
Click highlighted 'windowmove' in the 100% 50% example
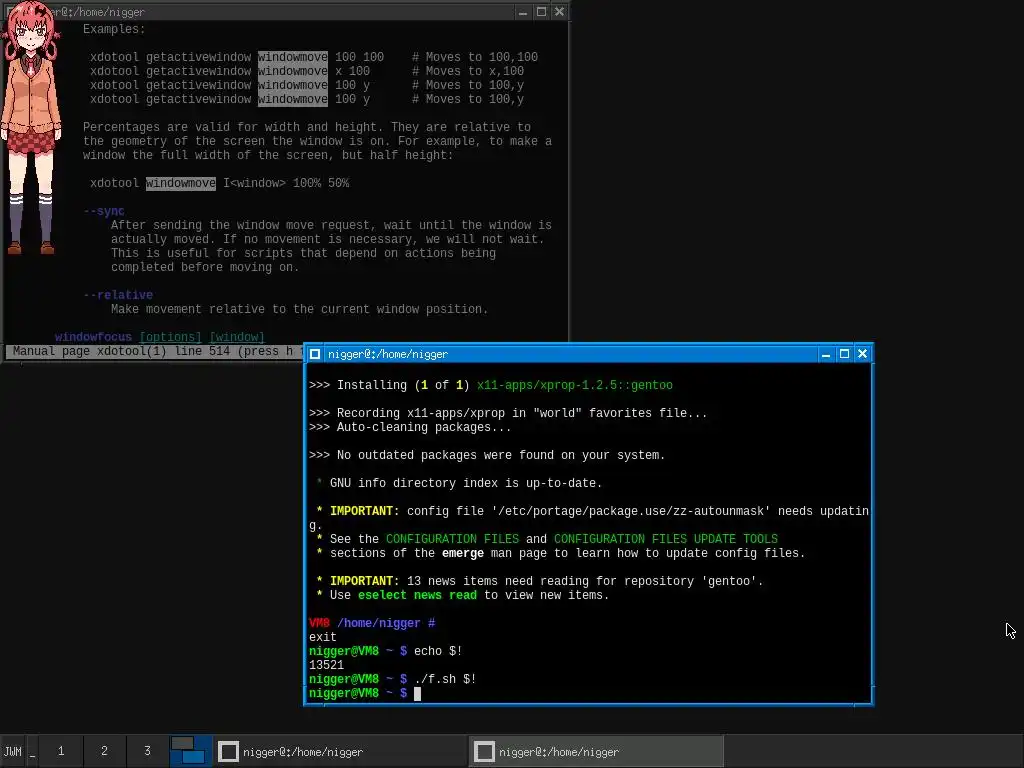click(x=181, y=183)
